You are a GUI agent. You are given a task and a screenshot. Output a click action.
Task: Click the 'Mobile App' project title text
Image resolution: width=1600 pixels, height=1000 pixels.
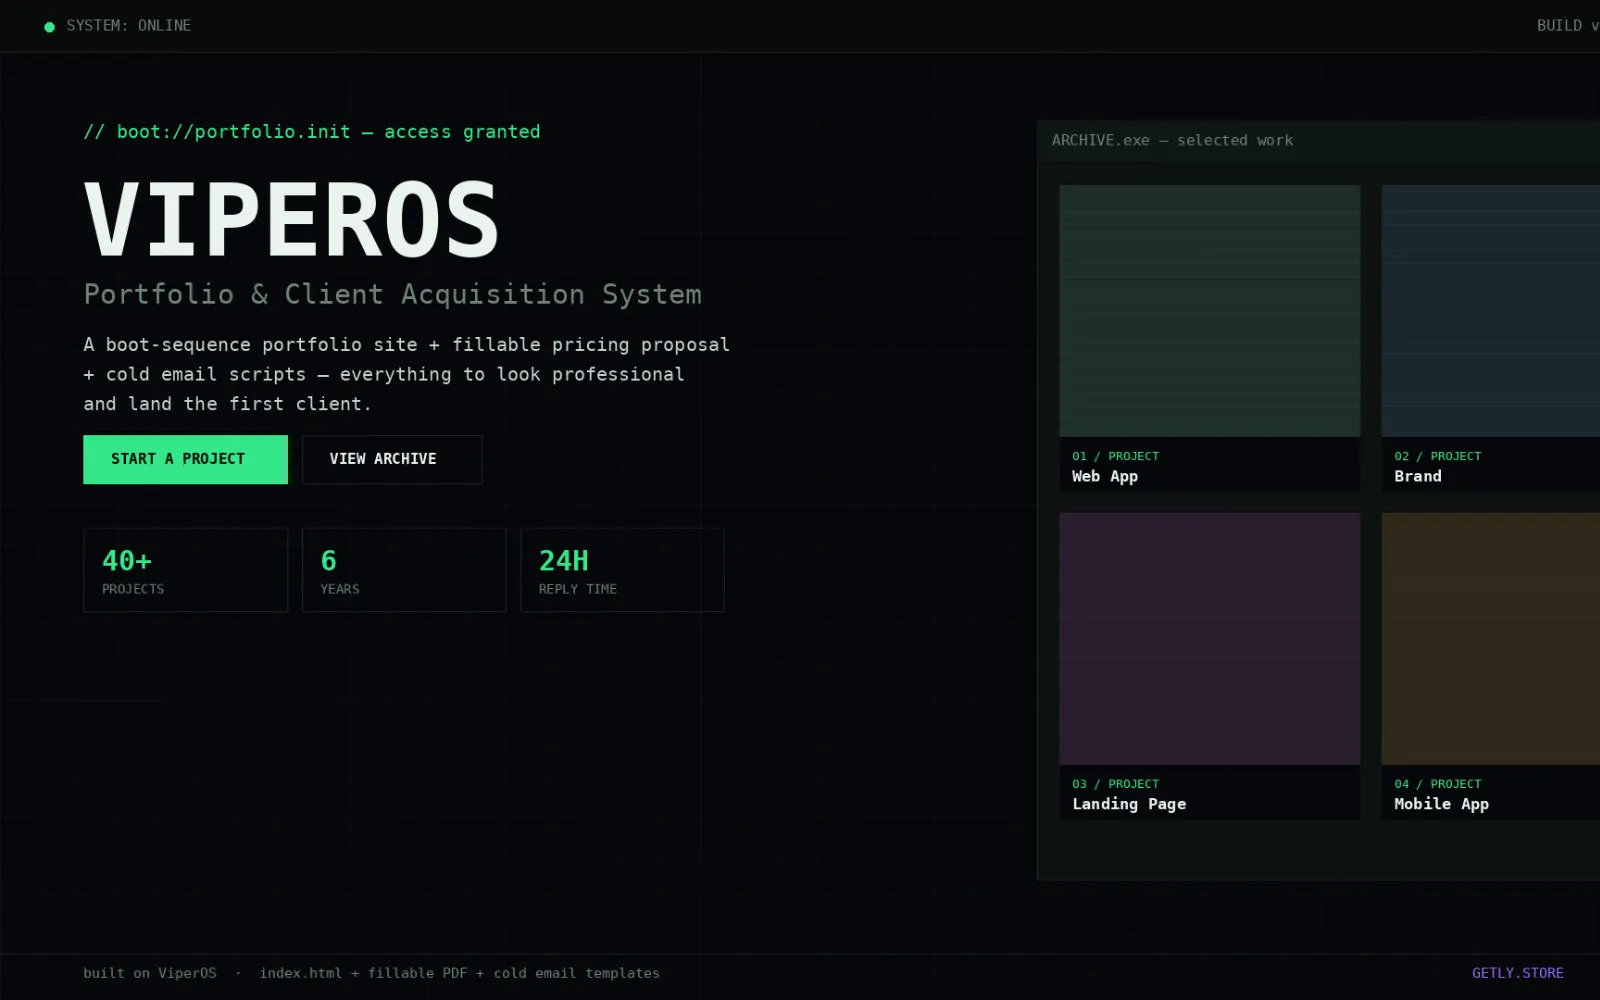pyautogui.click(x=1441, y=805)
